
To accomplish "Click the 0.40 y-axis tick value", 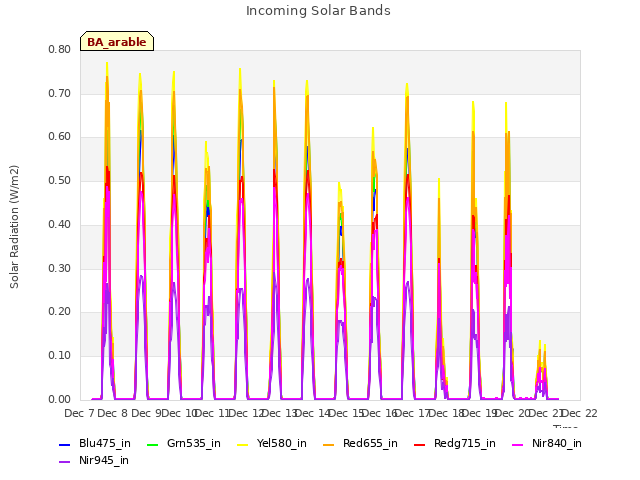I will (60, 224).
